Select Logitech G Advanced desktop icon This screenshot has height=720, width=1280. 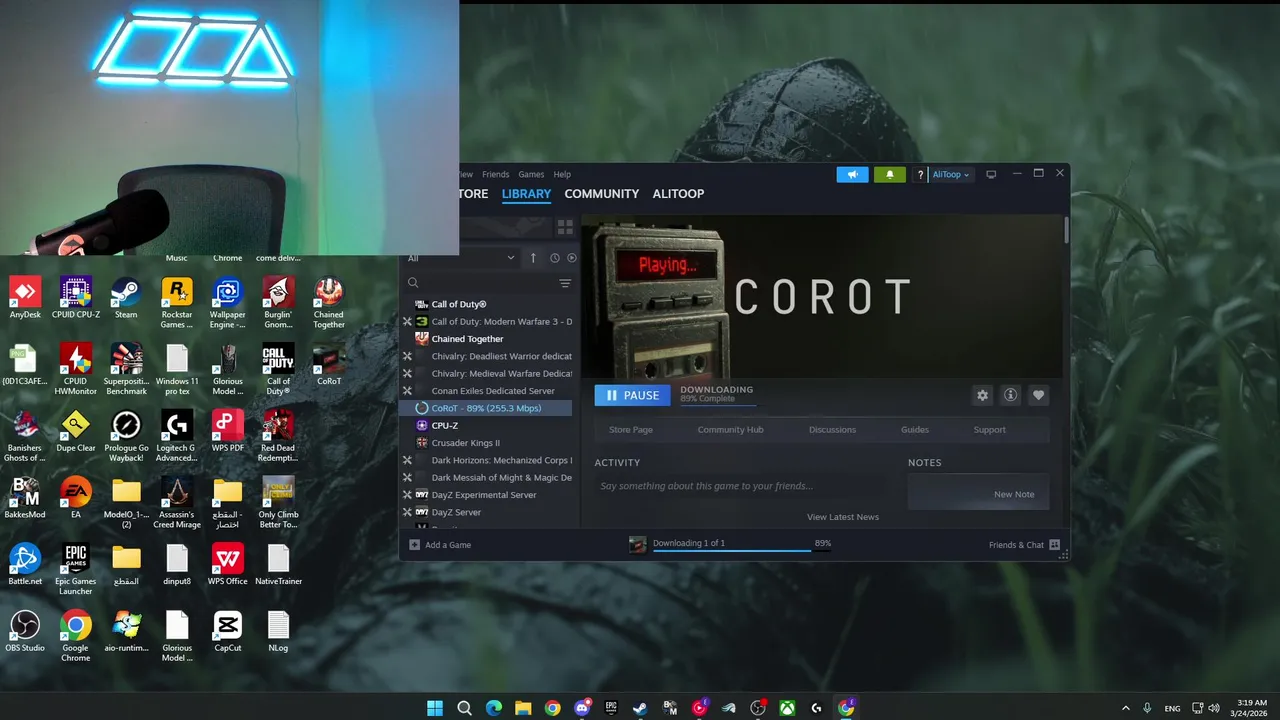pyautogui.click(x=177, y=436)
